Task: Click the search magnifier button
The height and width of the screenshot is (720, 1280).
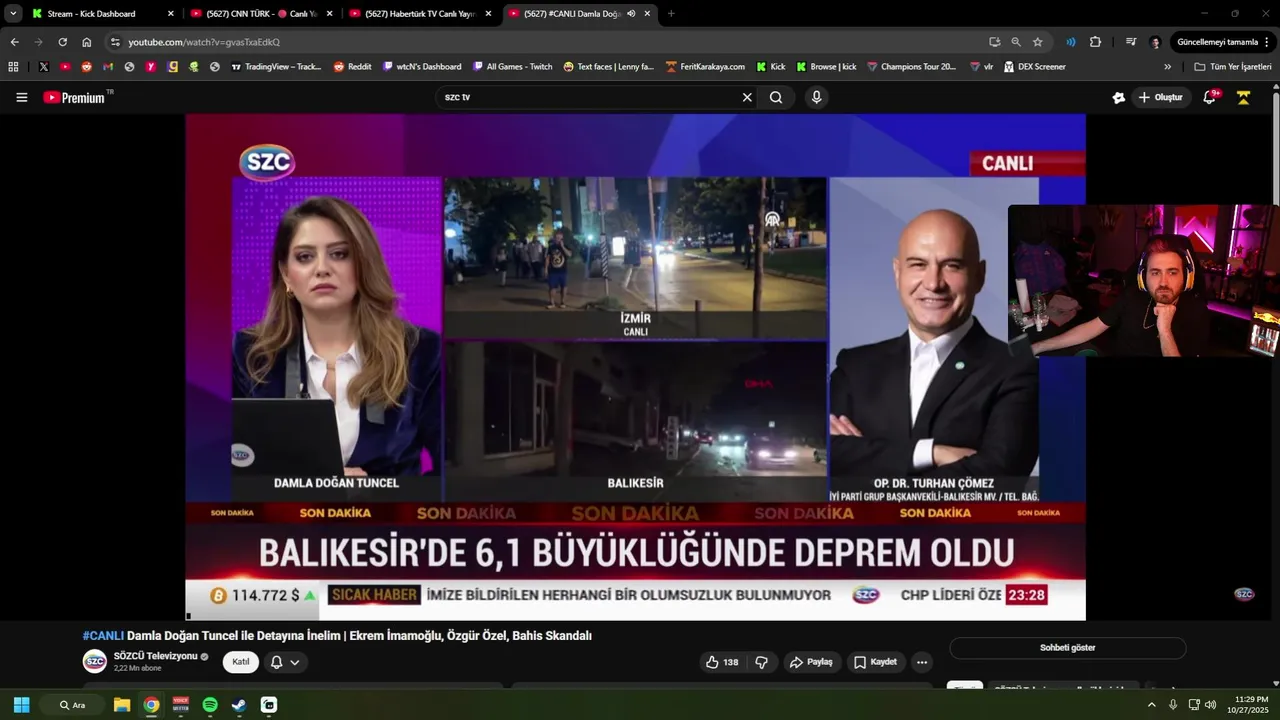Action: click(776, 97)
